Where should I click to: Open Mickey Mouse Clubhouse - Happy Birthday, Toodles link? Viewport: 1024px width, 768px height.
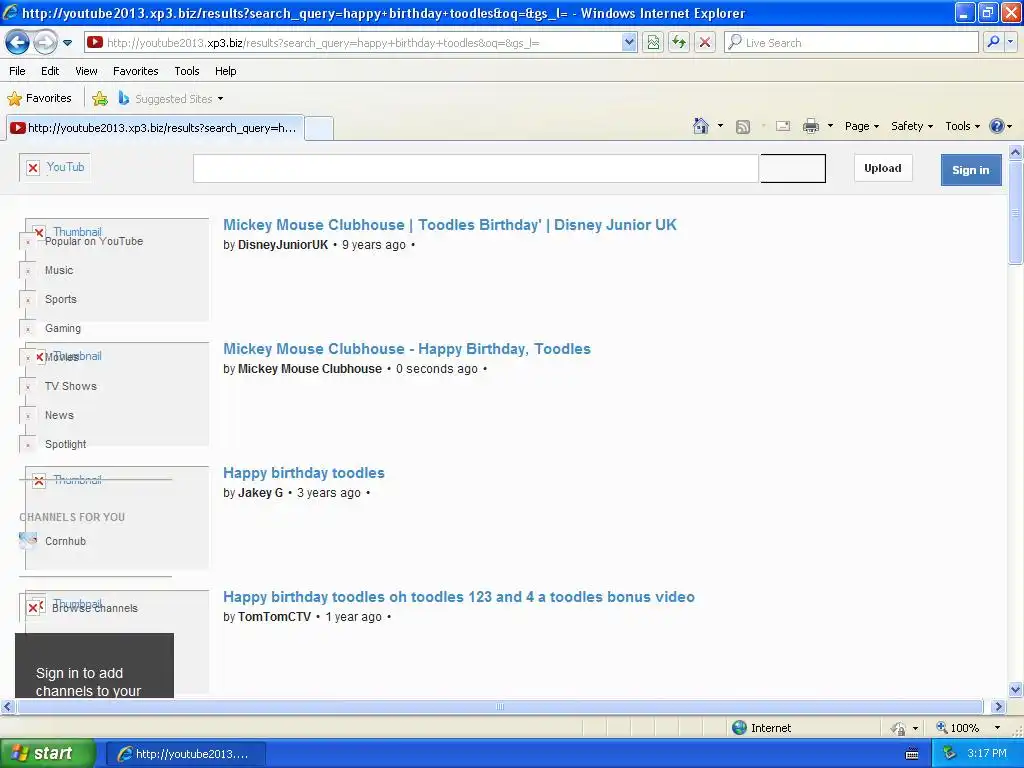point(407,349)
